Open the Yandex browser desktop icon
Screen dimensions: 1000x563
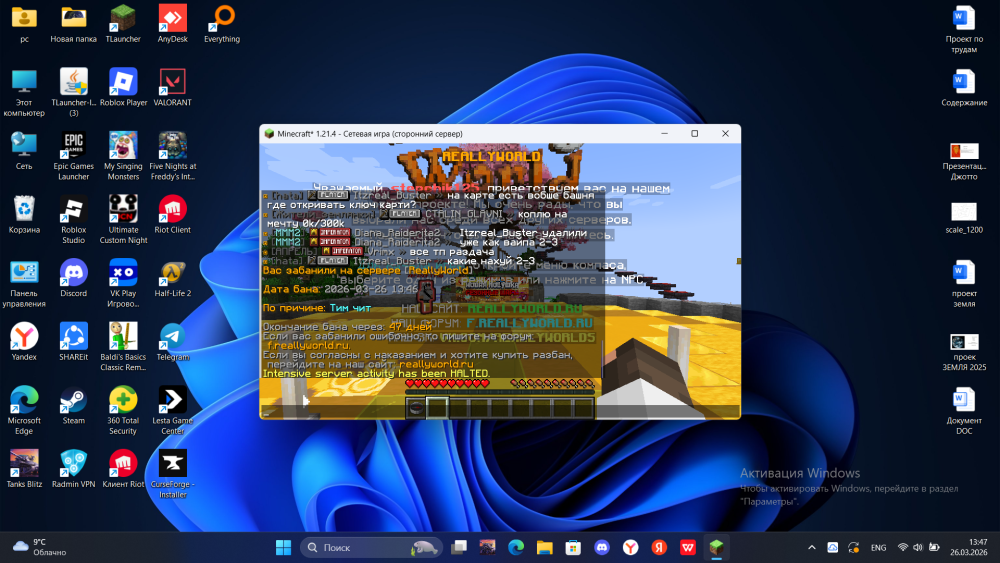24,342
